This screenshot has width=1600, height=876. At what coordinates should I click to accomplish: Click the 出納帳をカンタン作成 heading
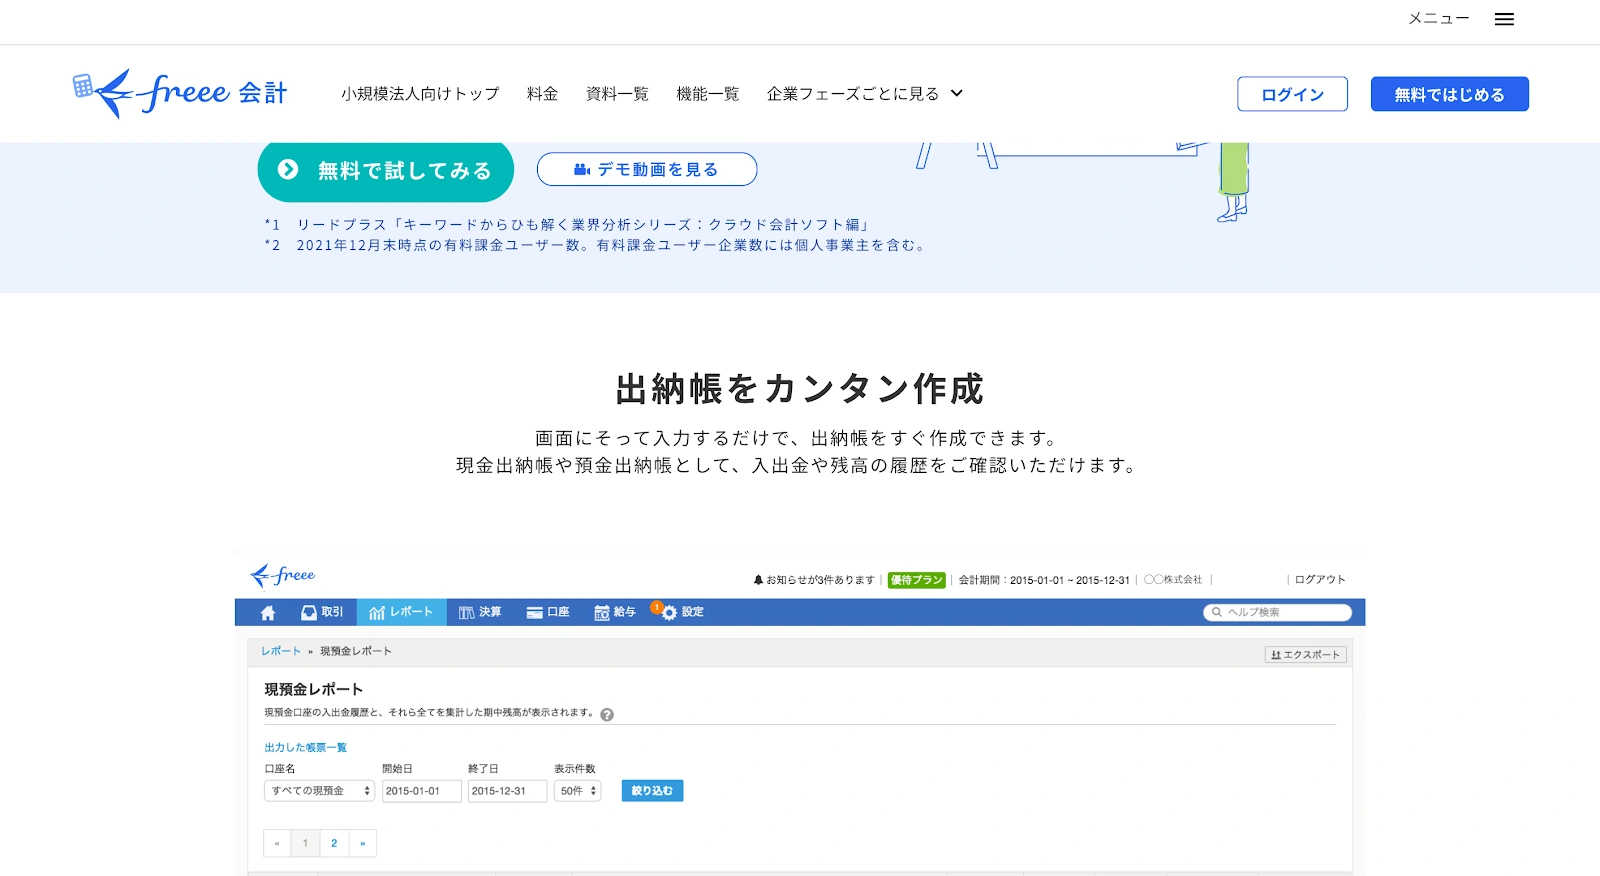coord(800,389)
